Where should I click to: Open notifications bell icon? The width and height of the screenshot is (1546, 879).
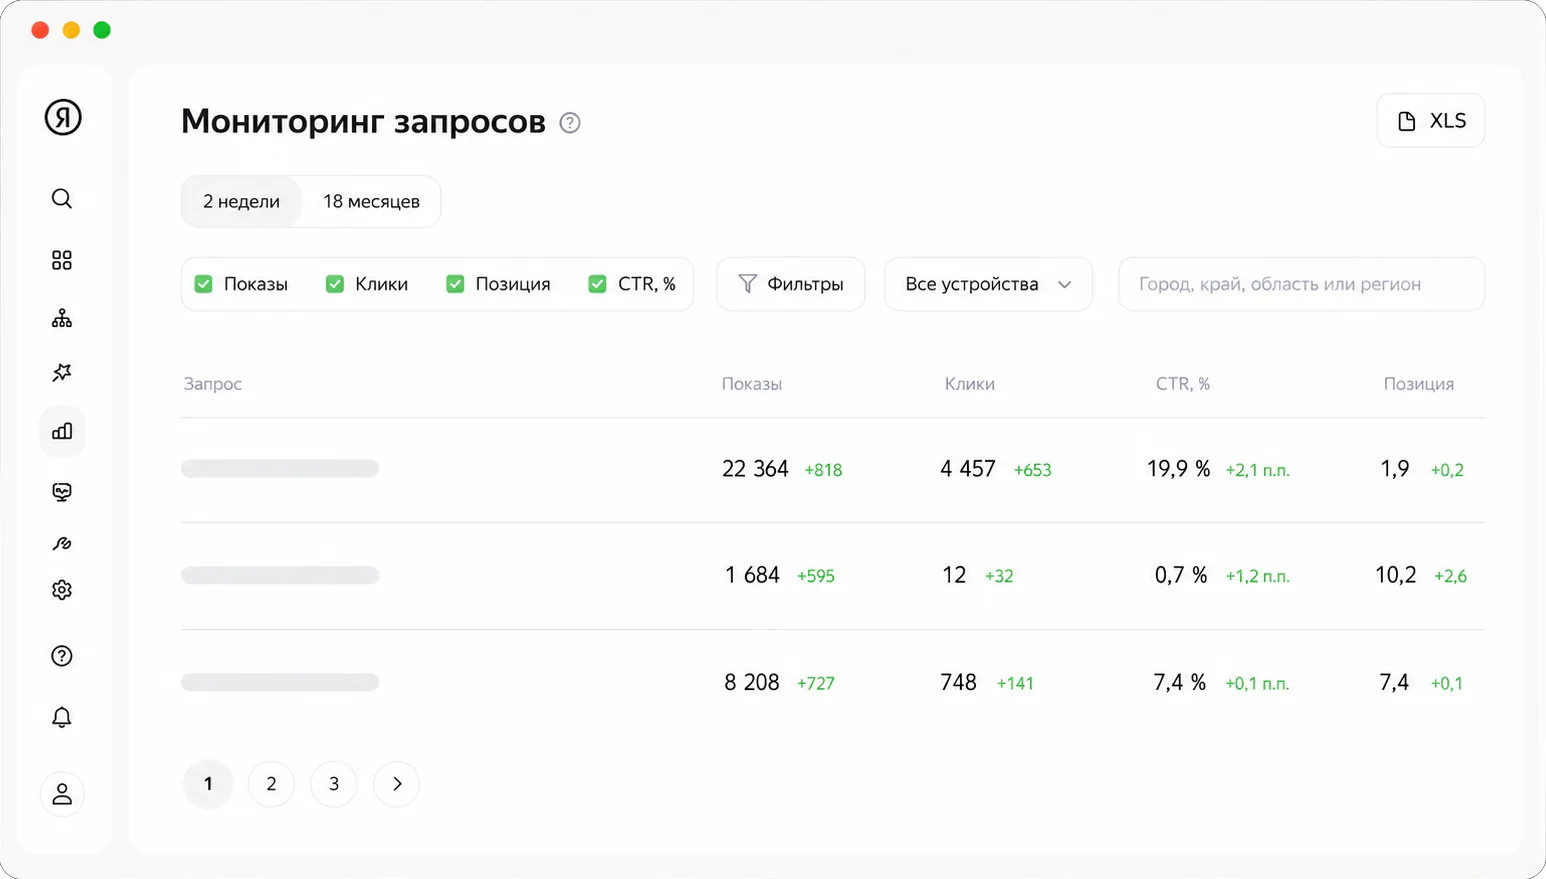coord(62,717)
